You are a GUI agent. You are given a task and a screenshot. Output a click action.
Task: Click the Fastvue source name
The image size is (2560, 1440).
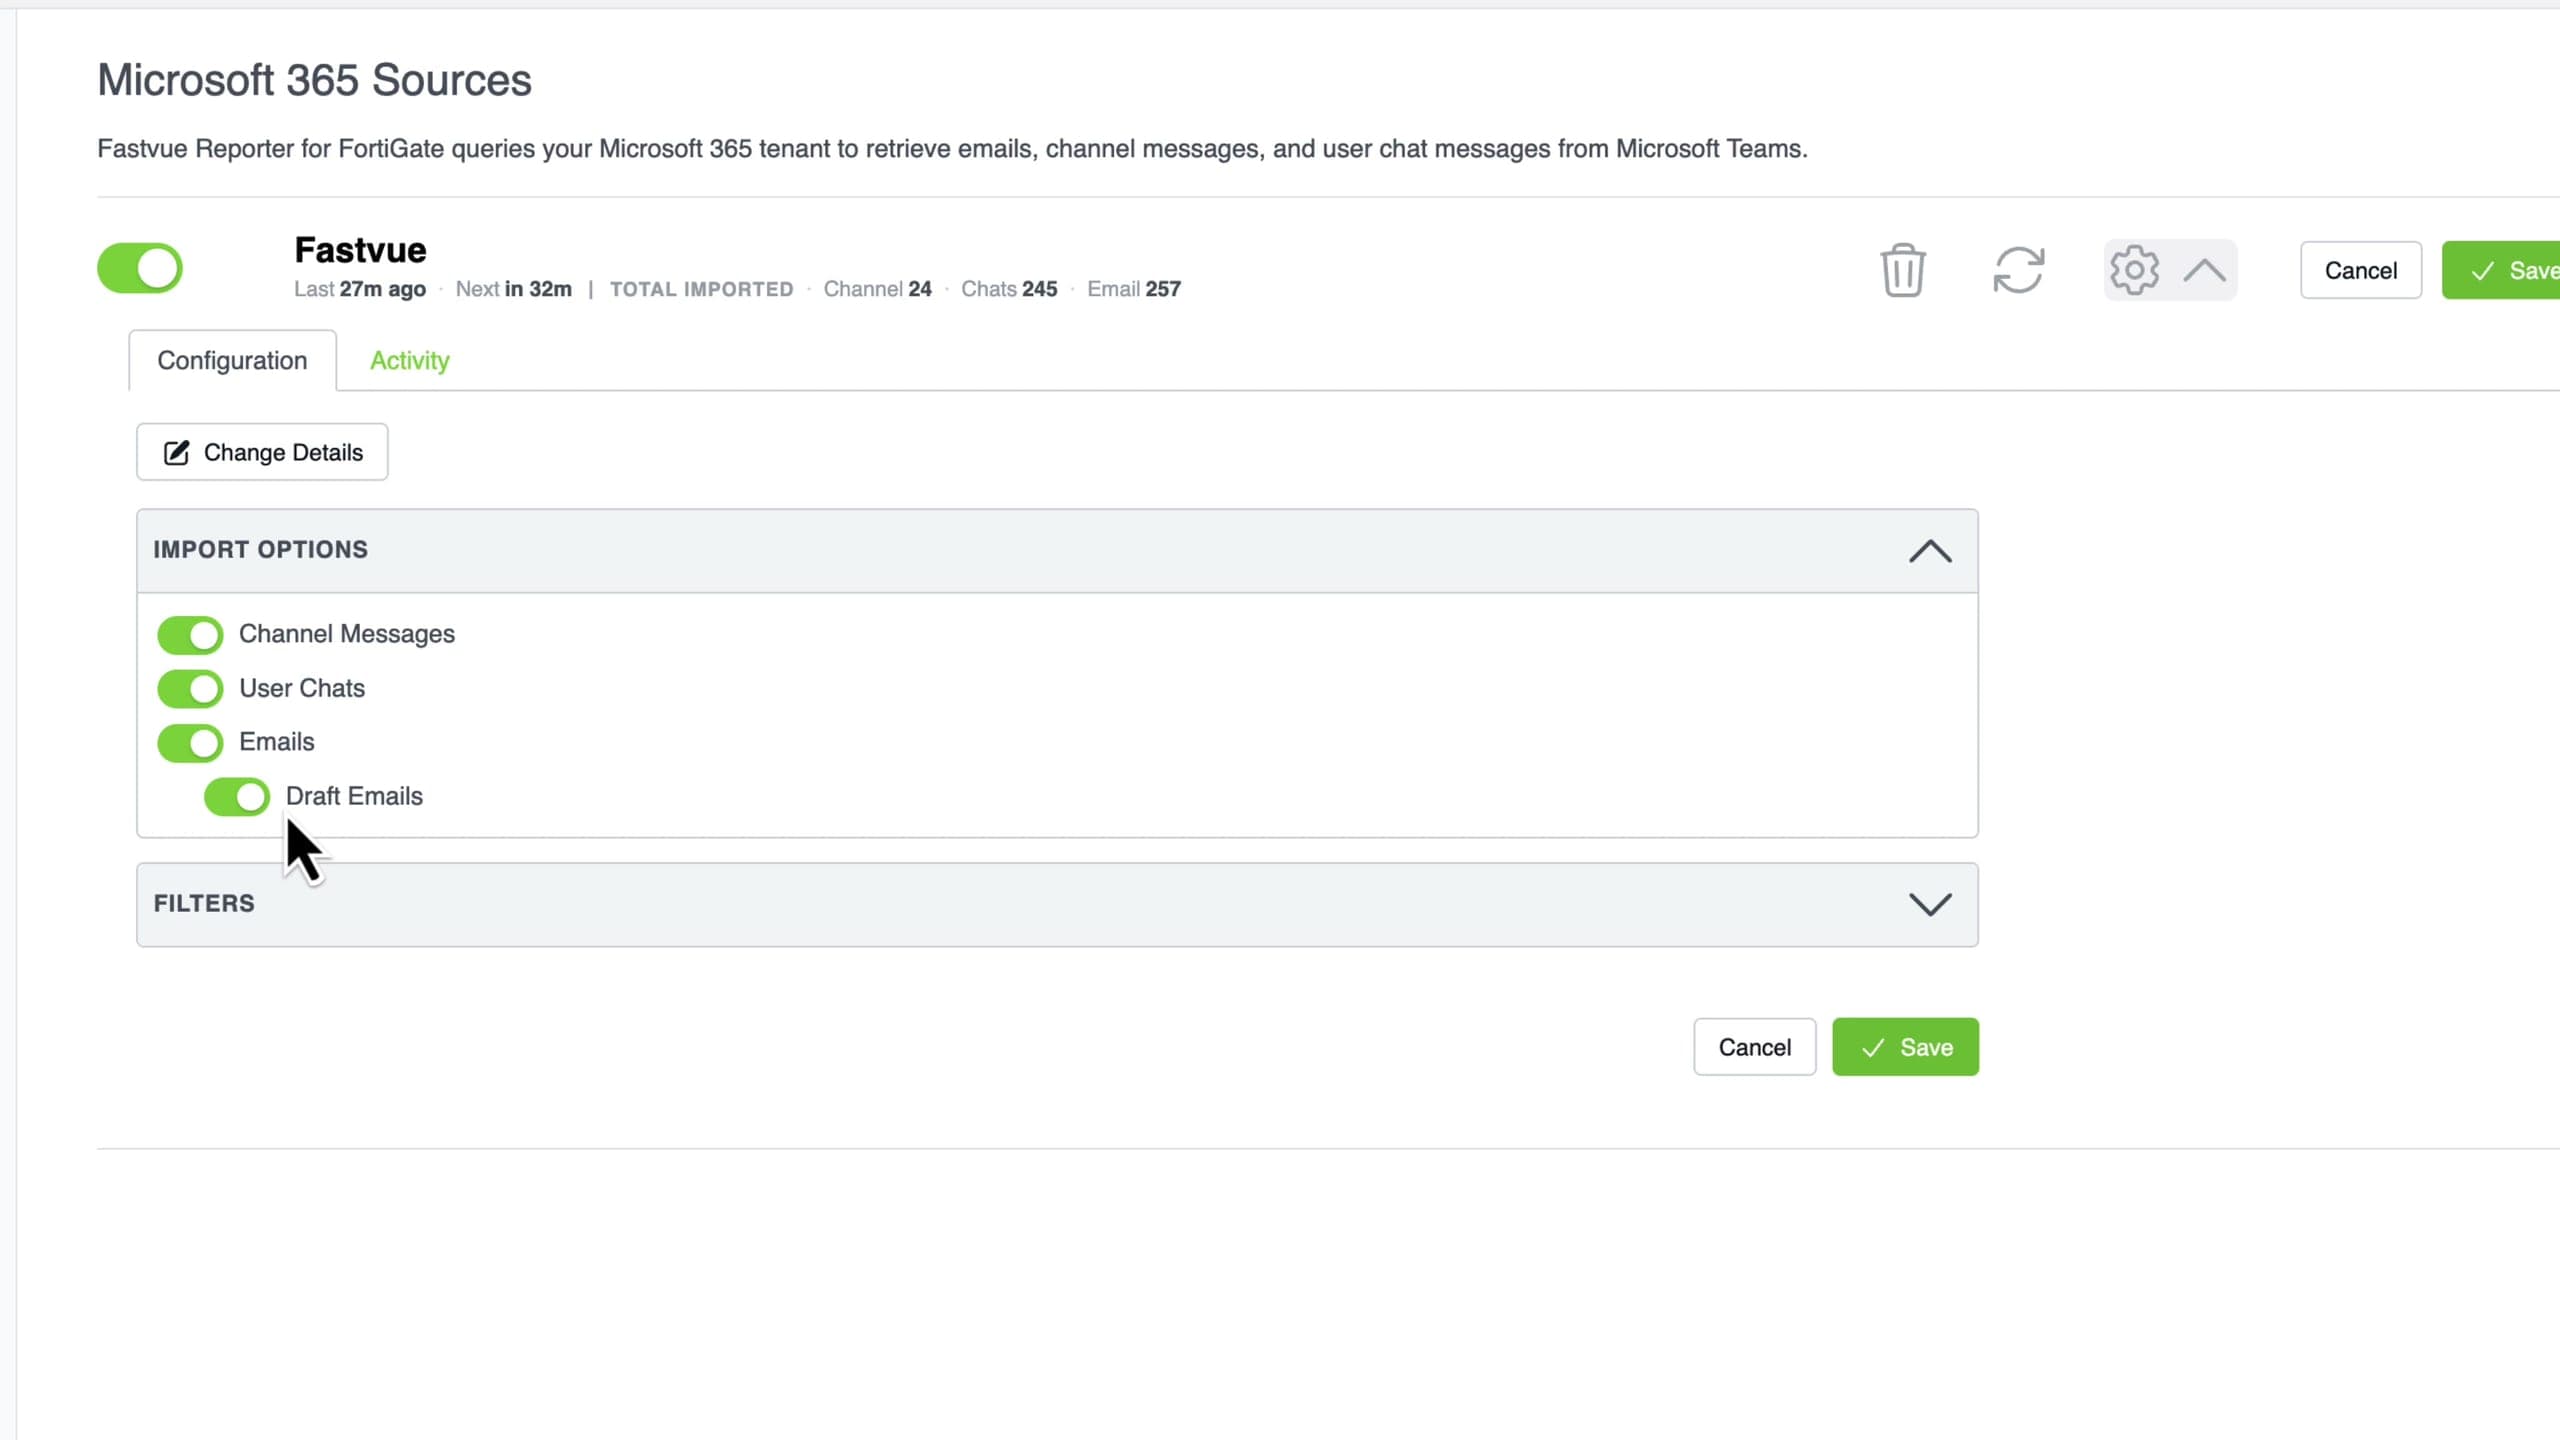coord(360,250)
